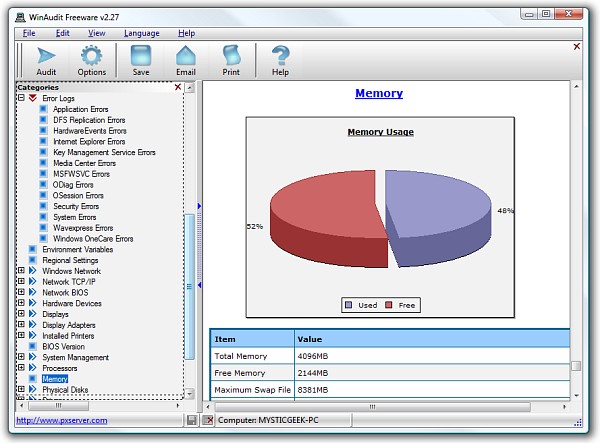Click the Maximum Swap File value 8381MB
The image size is (600, 443).
pos(313,390)
